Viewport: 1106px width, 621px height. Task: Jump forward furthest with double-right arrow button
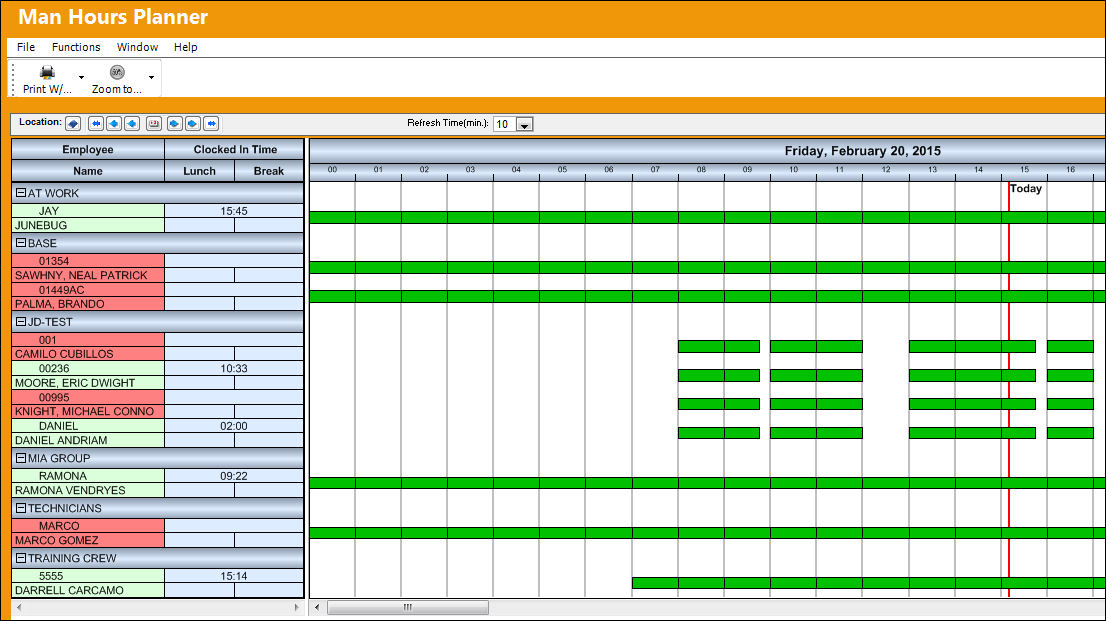tap(211, 123)
